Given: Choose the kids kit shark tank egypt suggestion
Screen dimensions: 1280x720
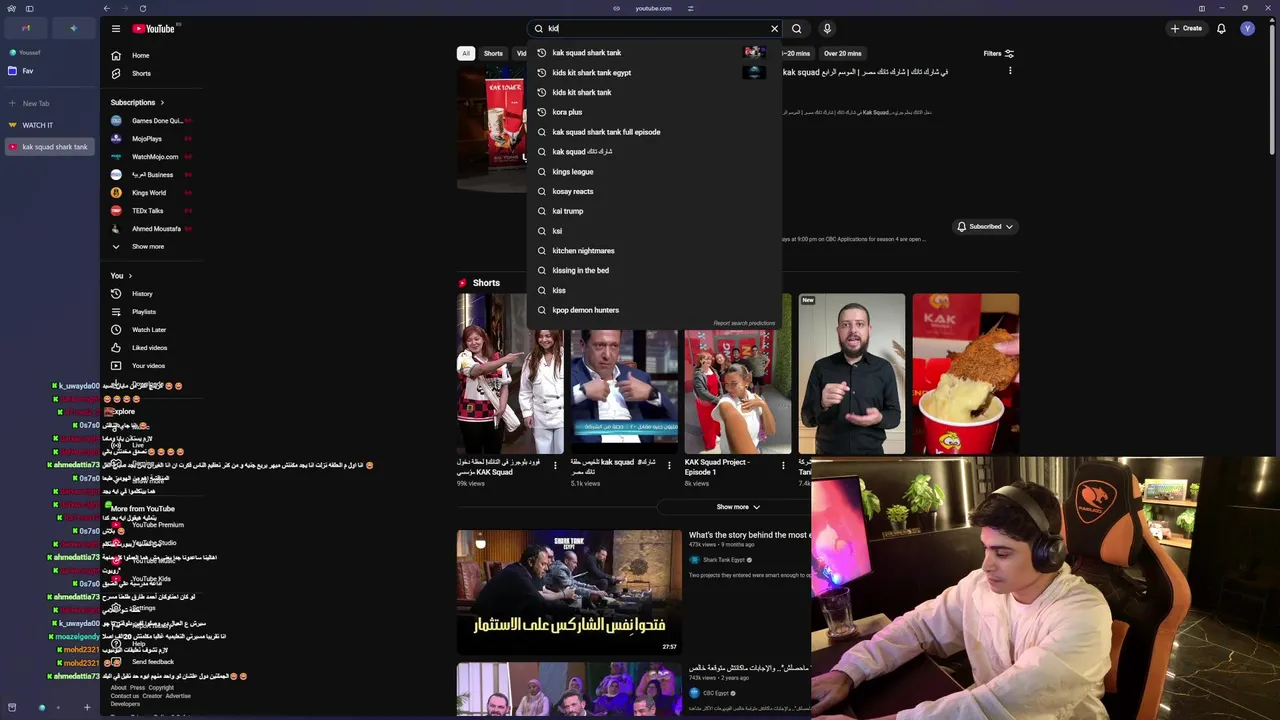Looking at the screenshot, I should (x=654, y=73).
